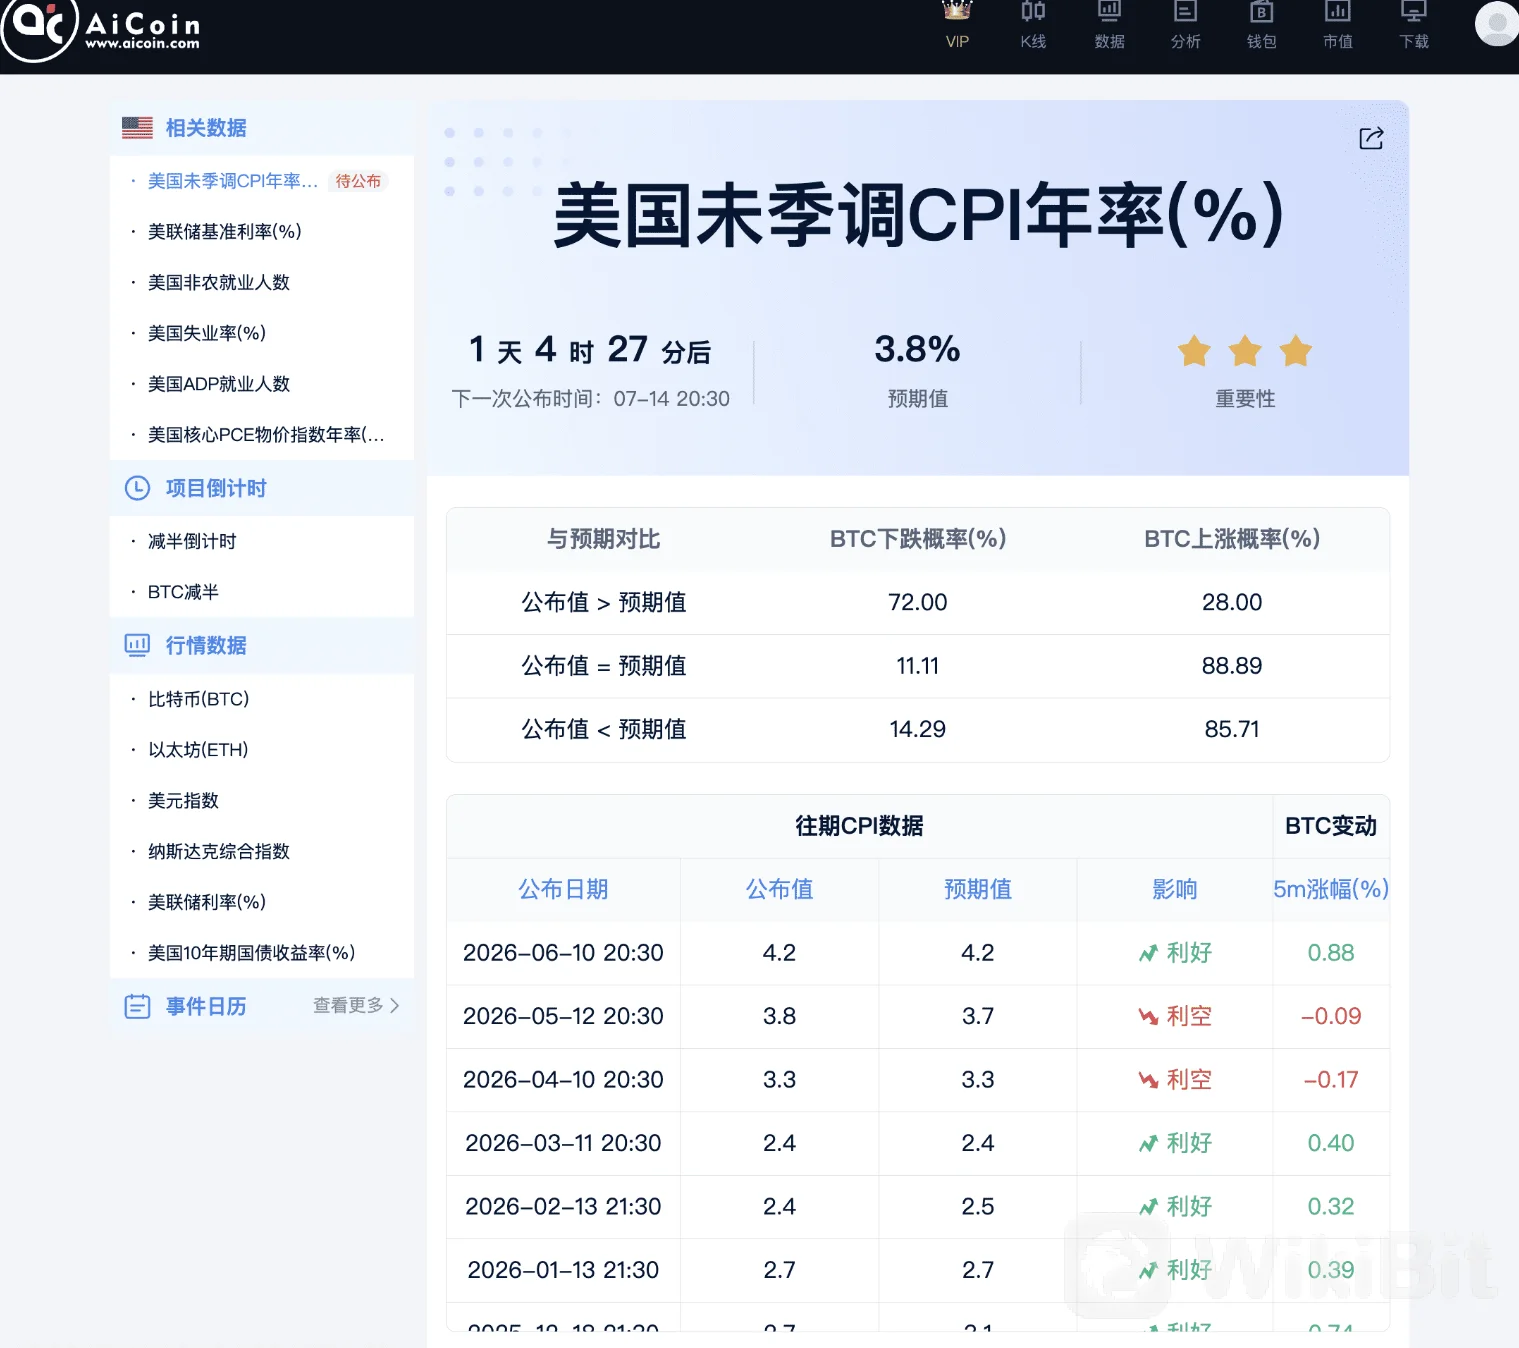Open 行情数据 section header
This screenshot has width=1519, height=1348.
262,645
